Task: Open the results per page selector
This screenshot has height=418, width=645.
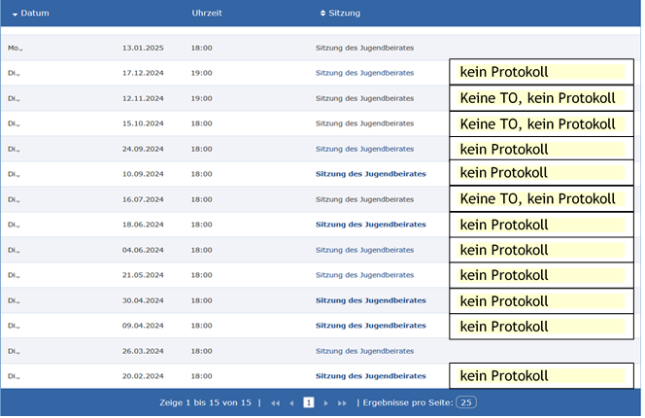Action: tap(466, 402)
